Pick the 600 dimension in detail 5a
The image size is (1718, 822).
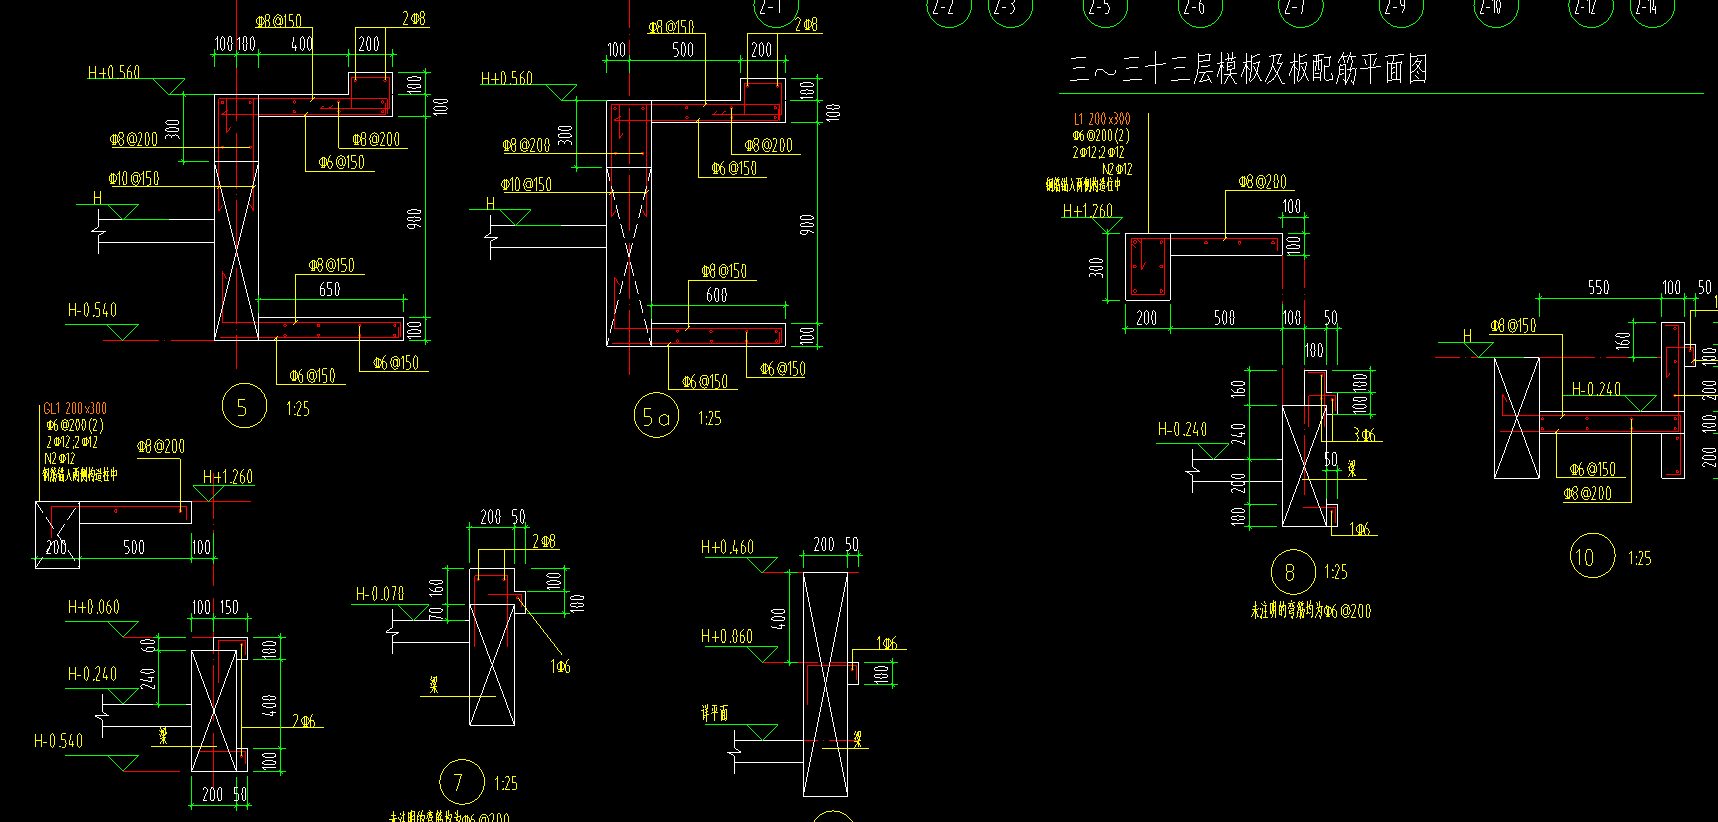pyautogui.click(x=717, y=295)
